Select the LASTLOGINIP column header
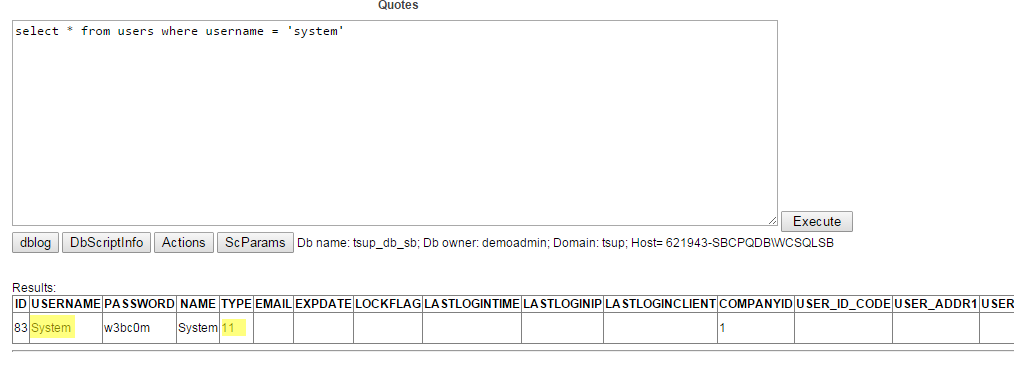The image size is (1014, 391). click(563, 304)
